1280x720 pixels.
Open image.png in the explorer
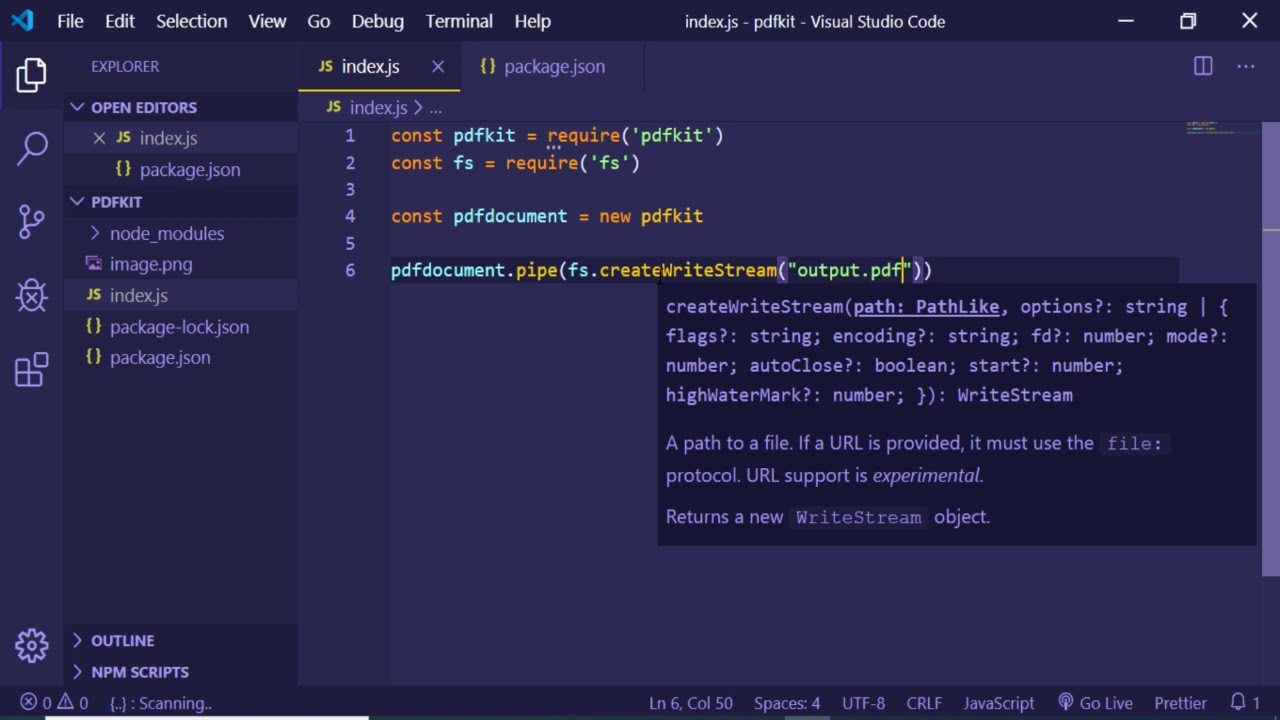click(150, 264)
